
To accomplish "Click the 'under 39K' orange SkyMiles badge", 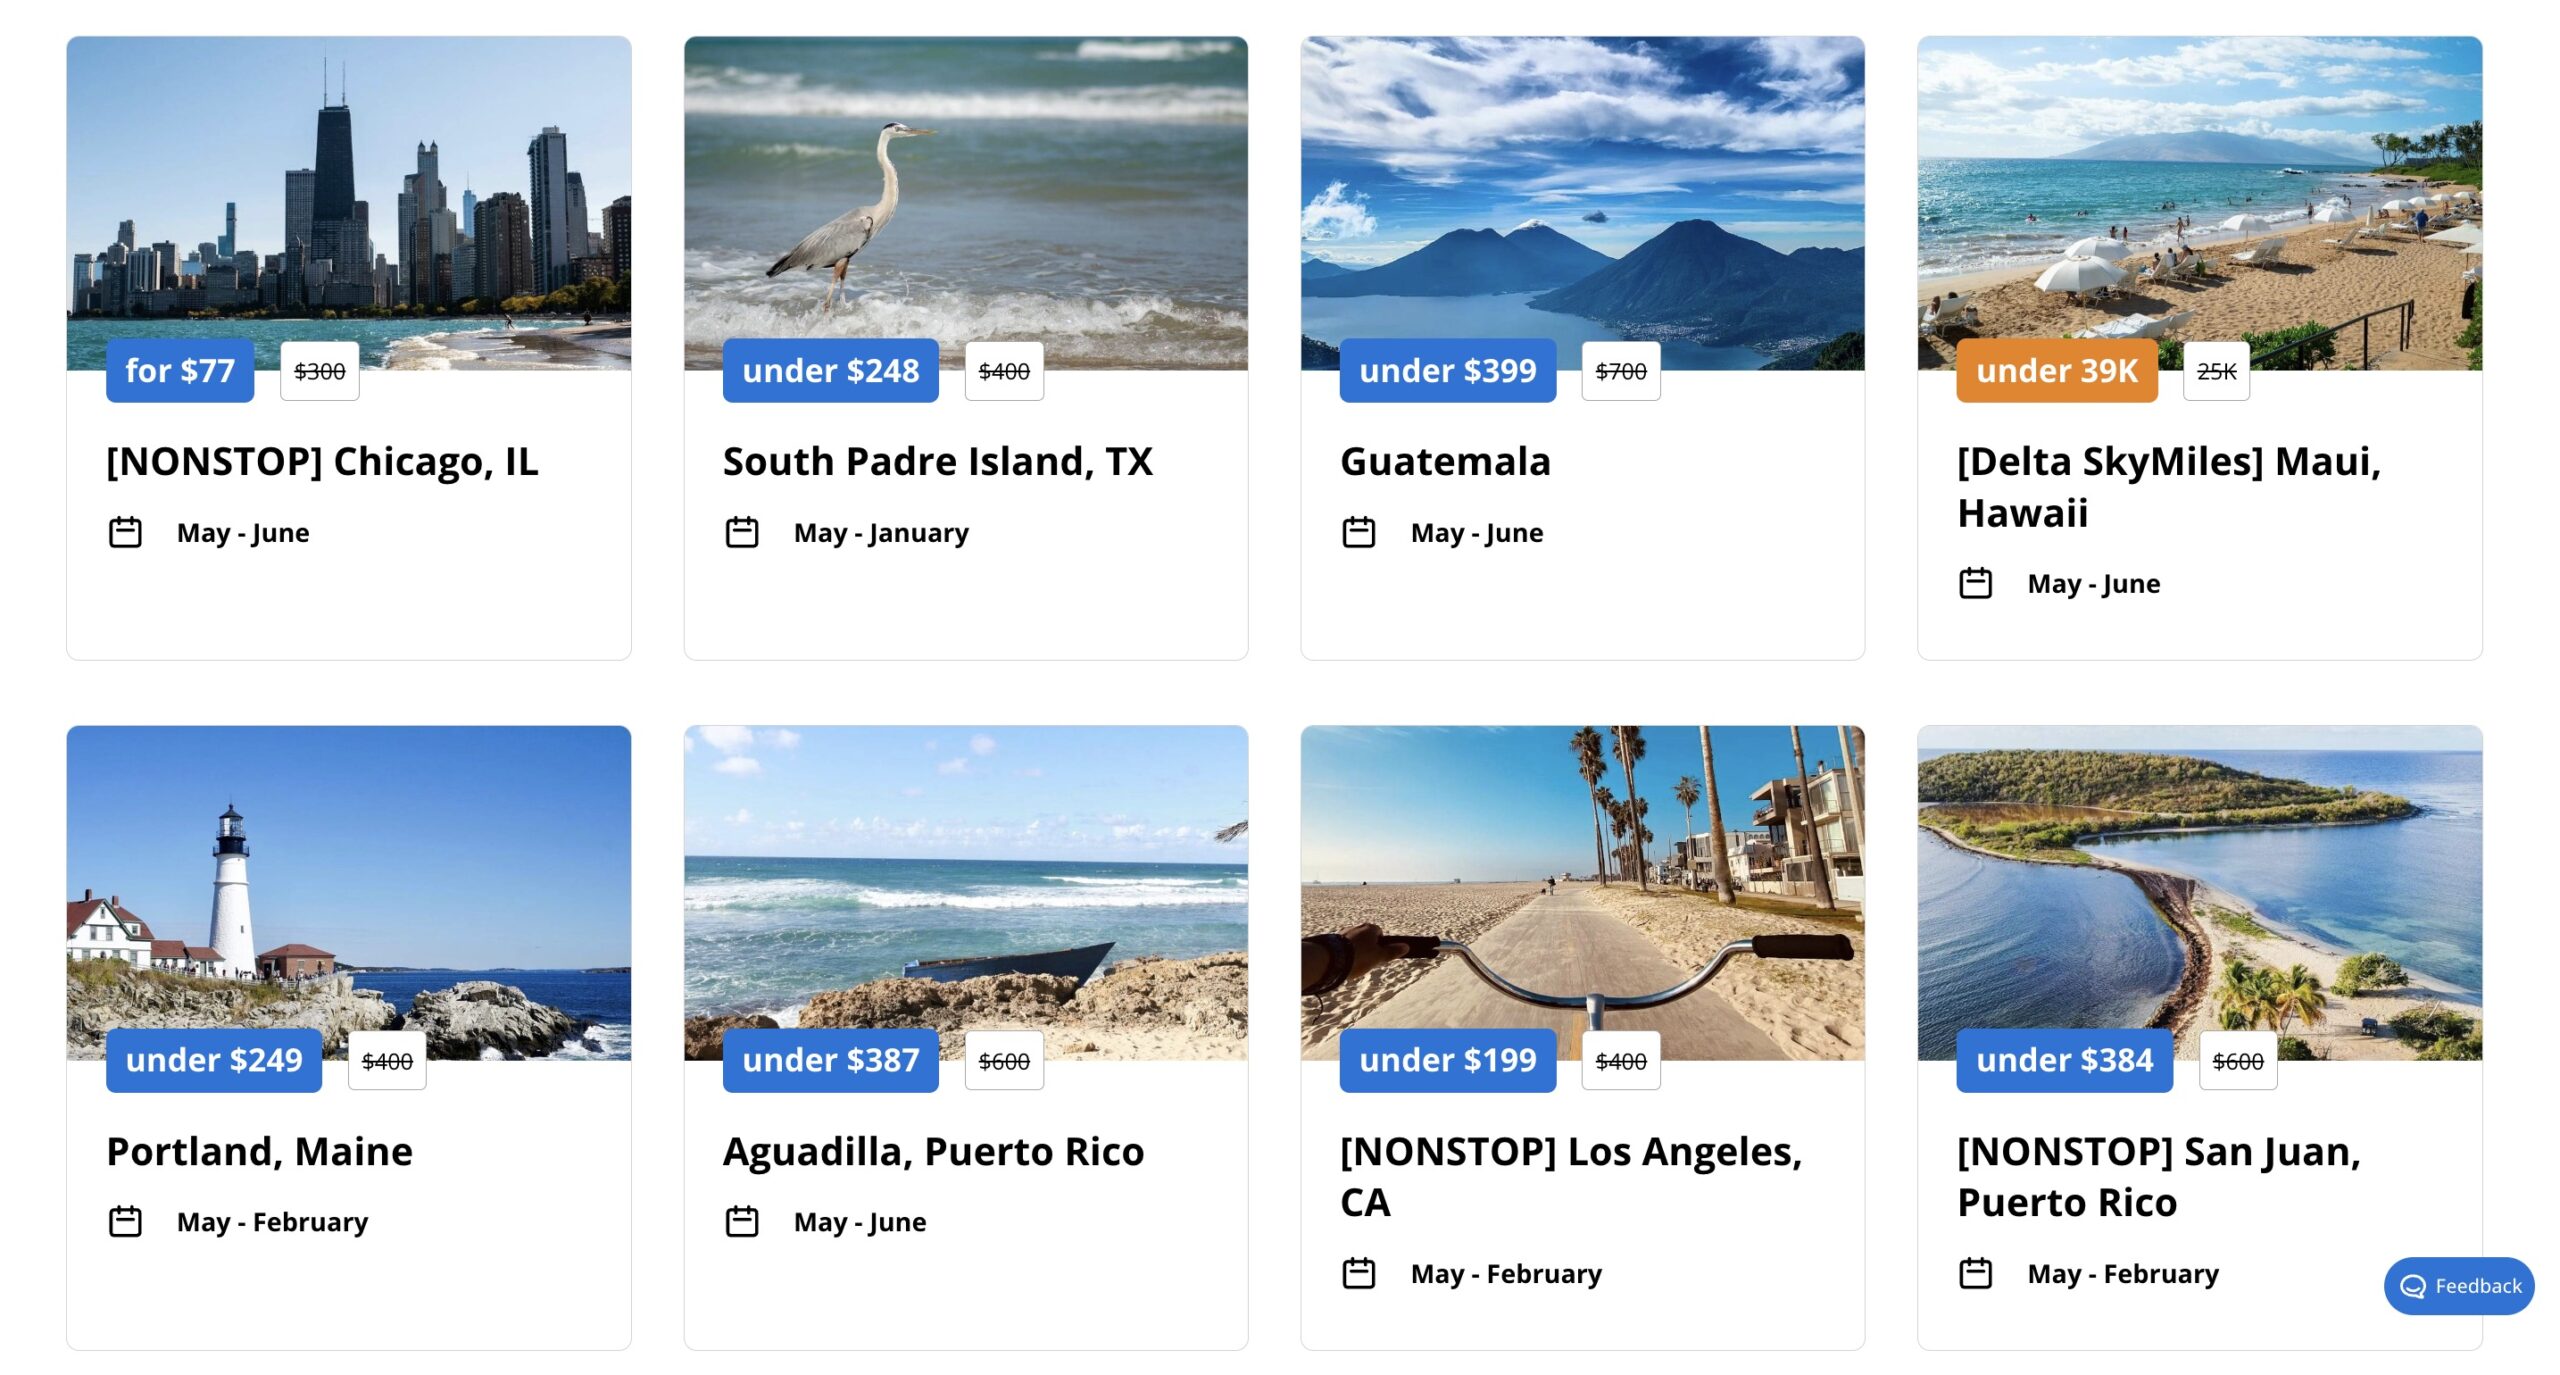I will pyautogui.click(x=2055, y=370).
